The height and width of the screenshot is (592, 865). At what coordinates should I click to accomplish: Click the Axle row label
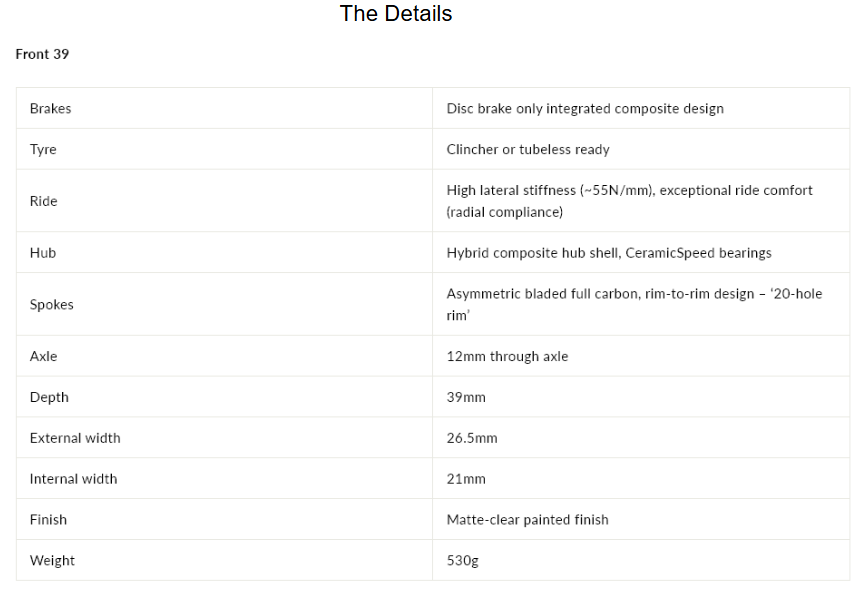point(44,356)
